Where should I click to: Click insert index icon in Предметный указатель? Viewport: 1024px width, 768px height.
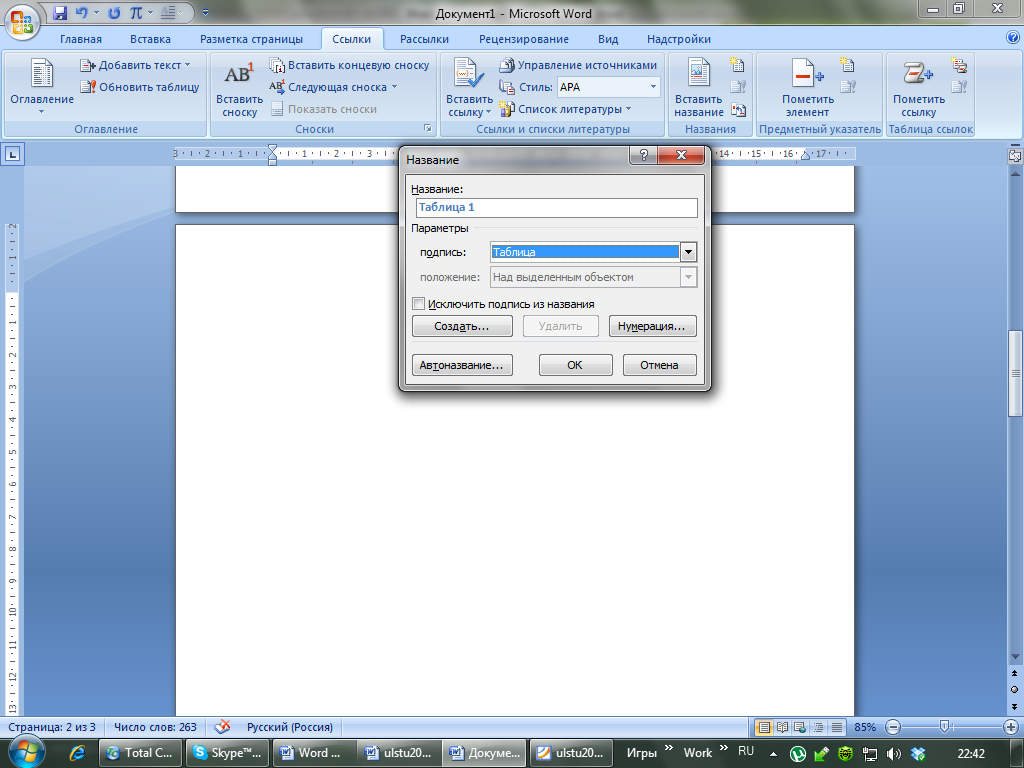(848, 65)
